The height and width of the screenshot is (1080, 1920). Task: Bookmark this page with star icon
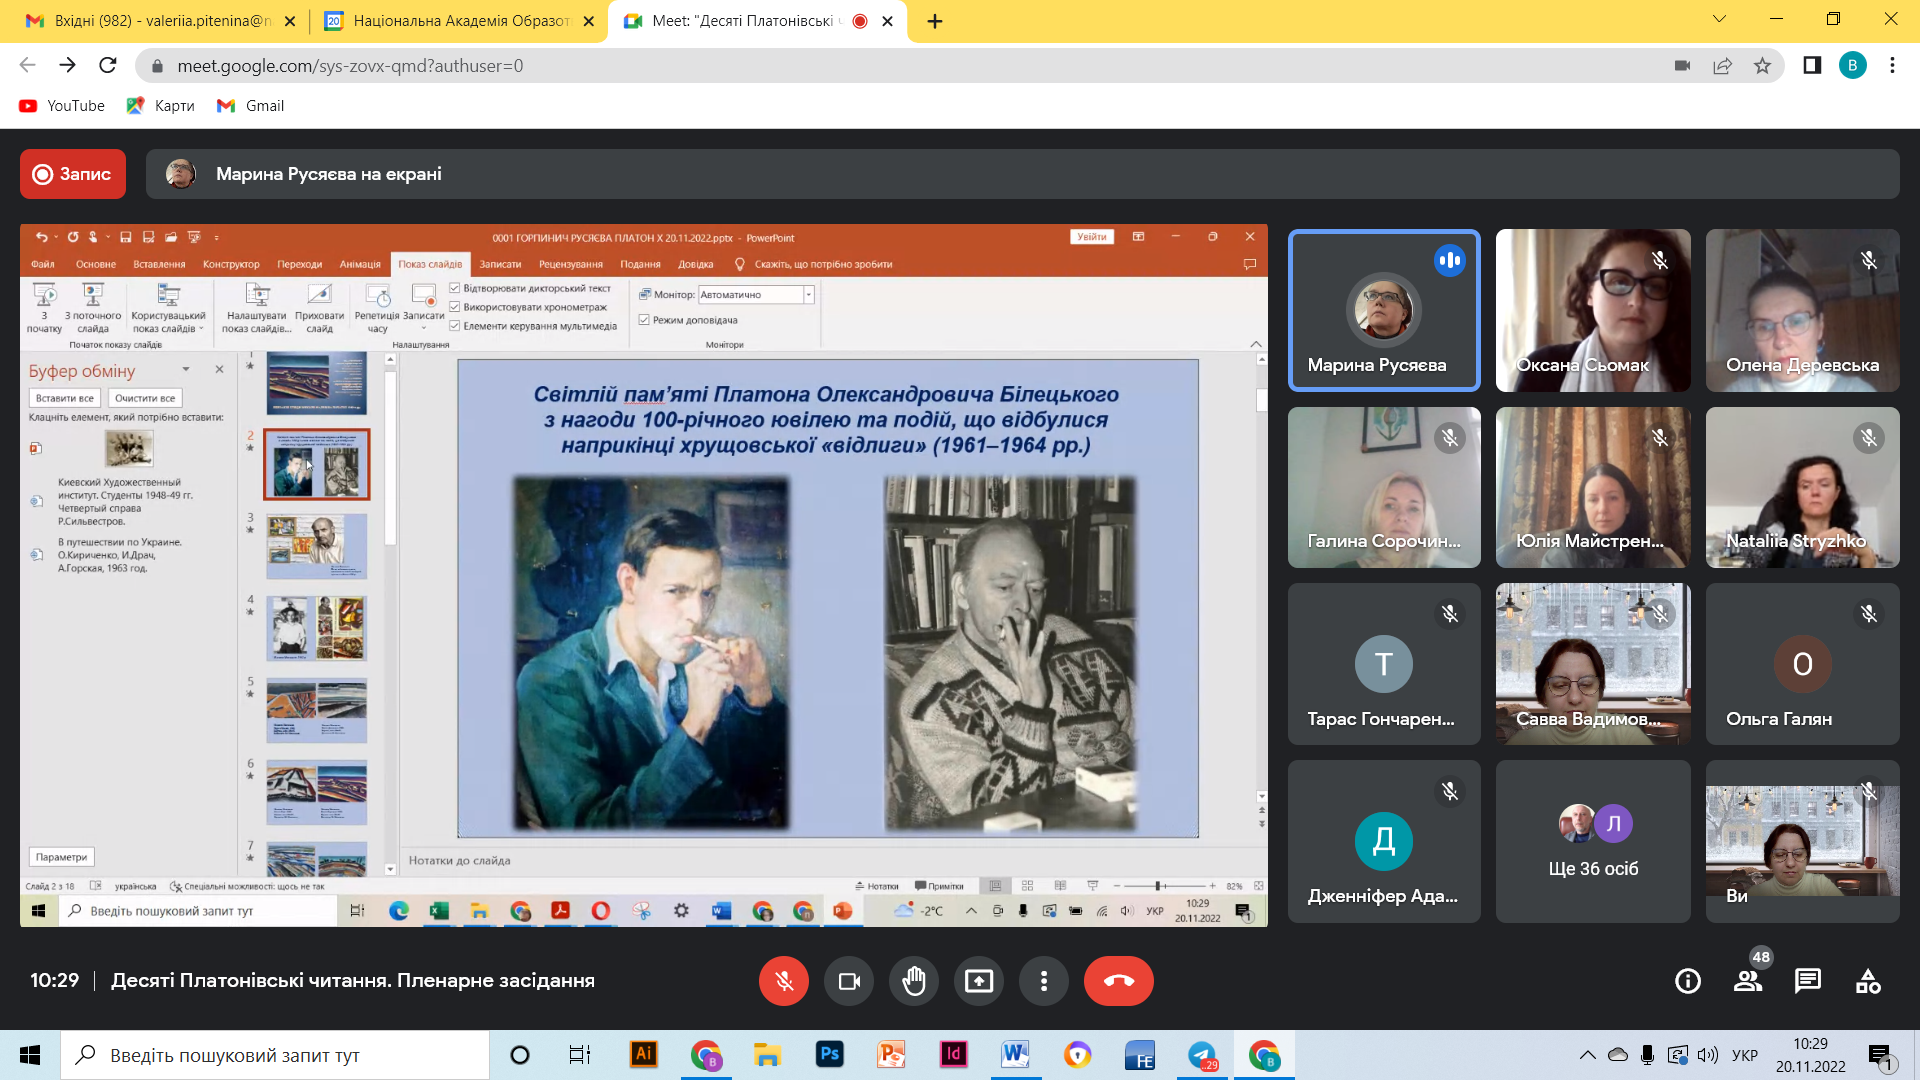coord(1762,66)
